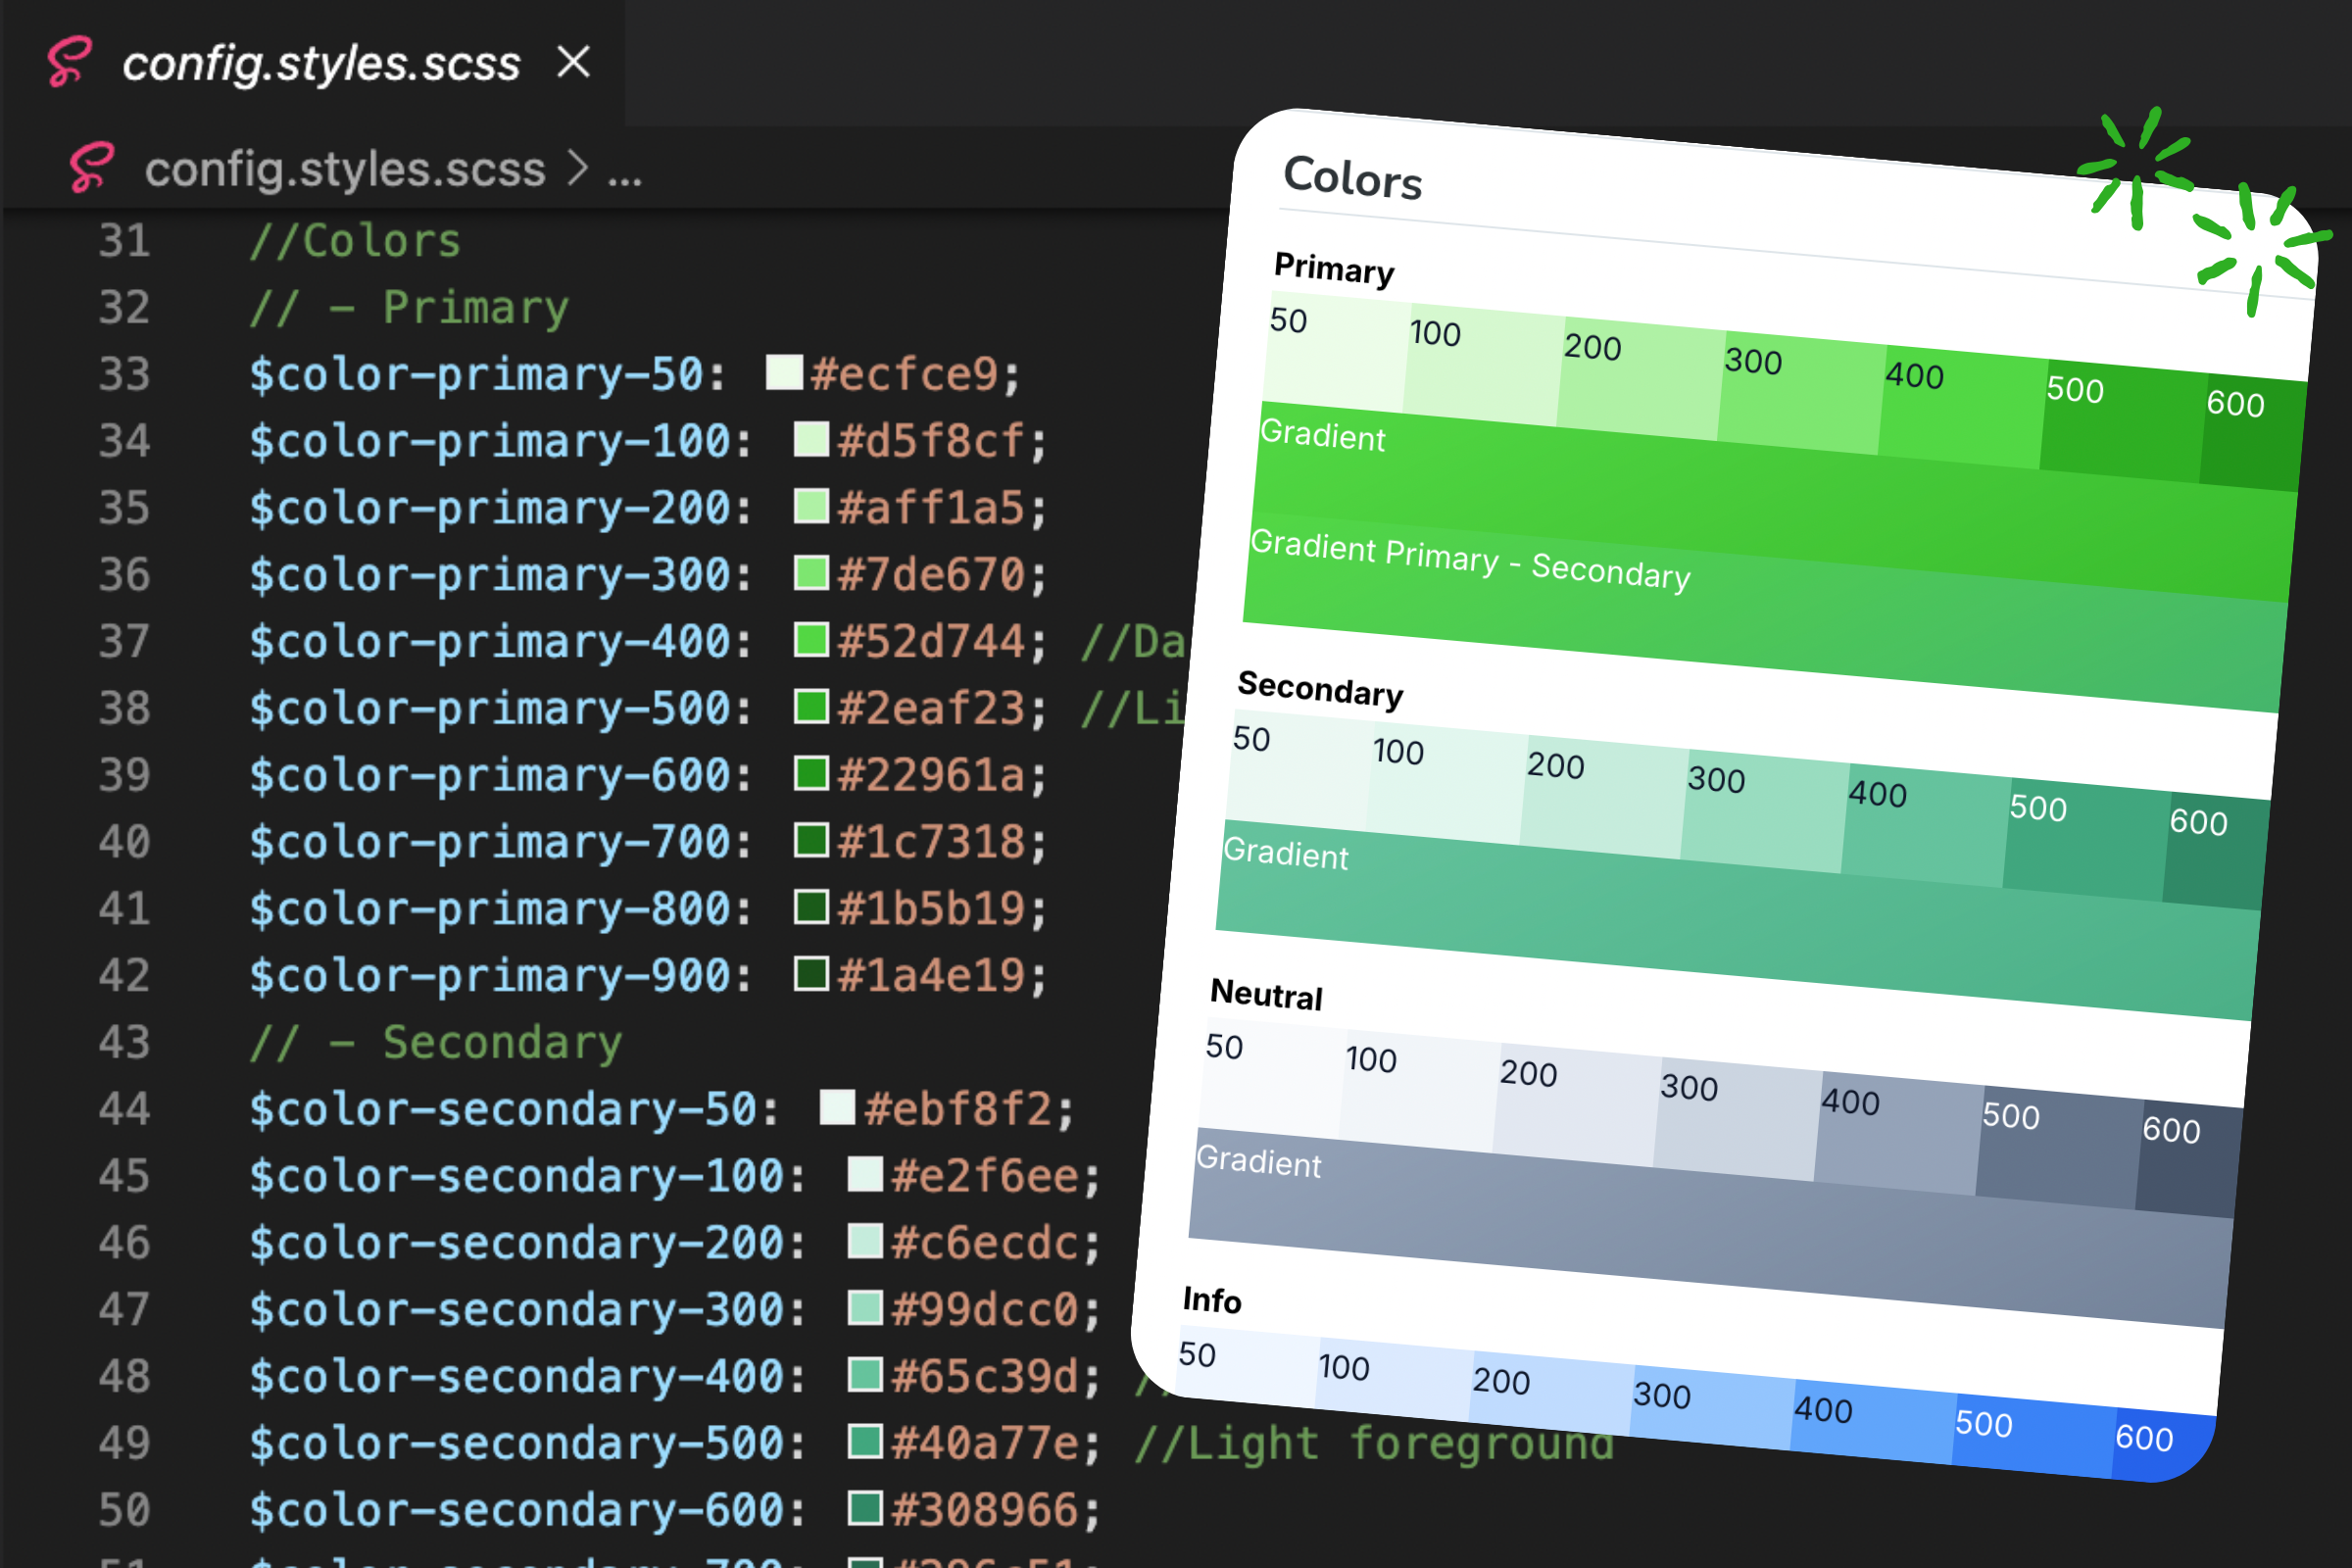Open the breadcrumb ellipsis symbol dropdown

pyautogui.click(x=625, y=175)
